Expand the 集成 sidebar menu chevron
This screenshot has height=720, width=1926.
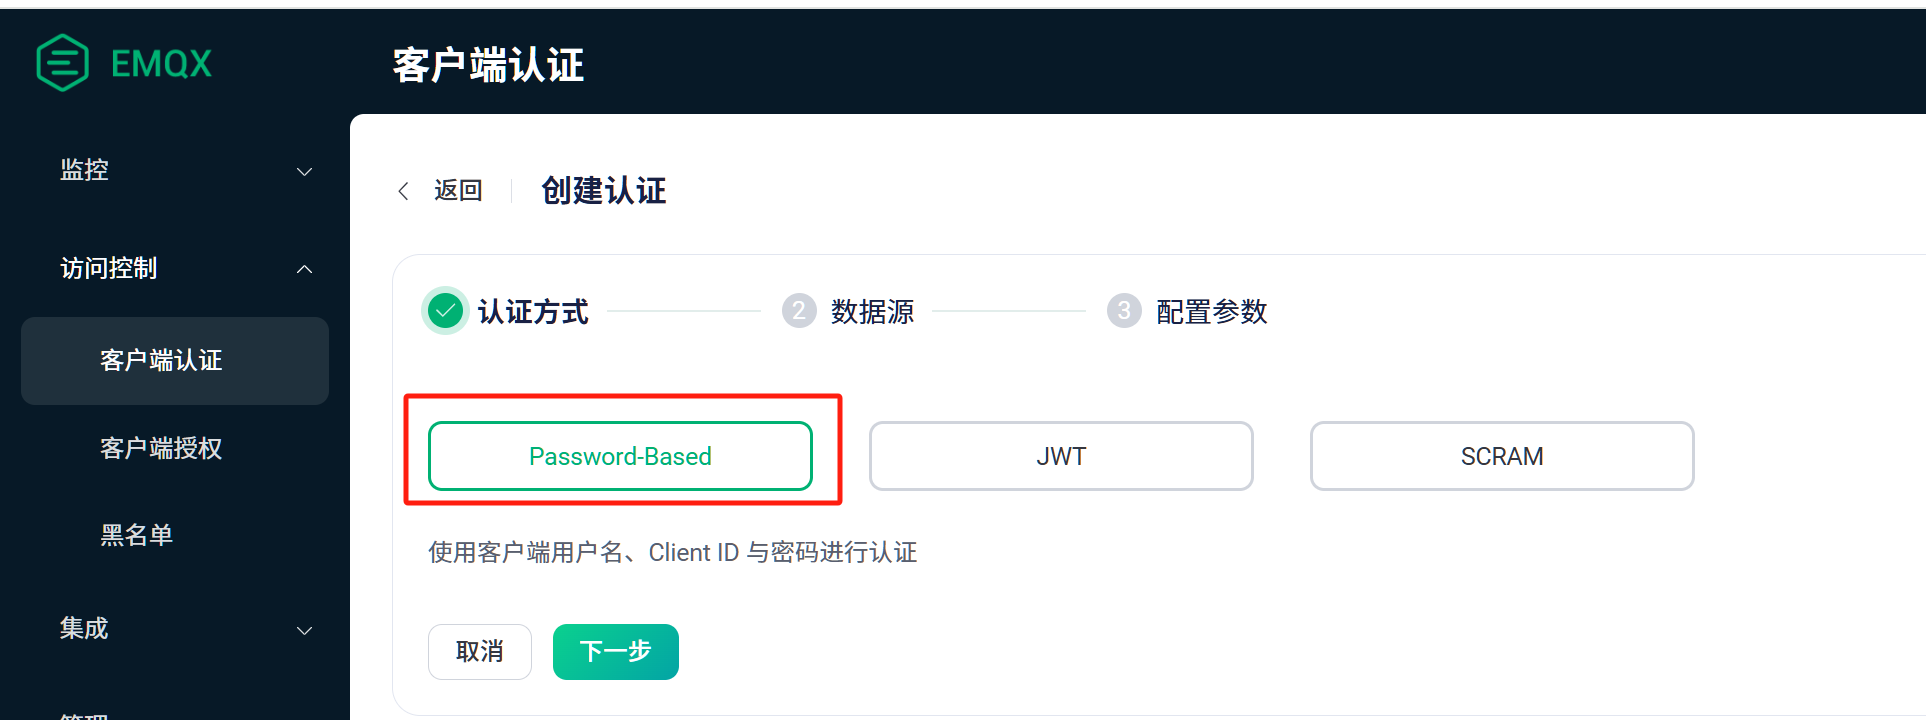(x=305, y=631)
